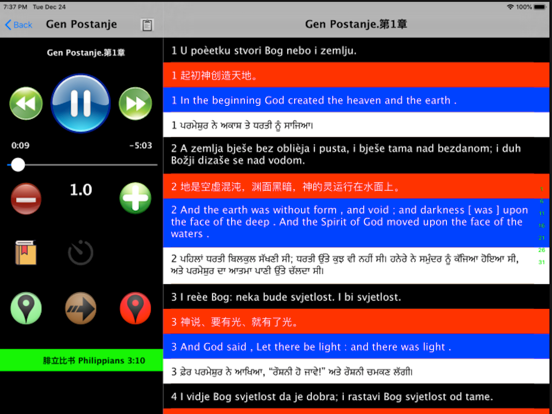Tap the brown arrow jump icon
Image resolution: width=552 pixels, height=414 pixels.
[81, 308]
